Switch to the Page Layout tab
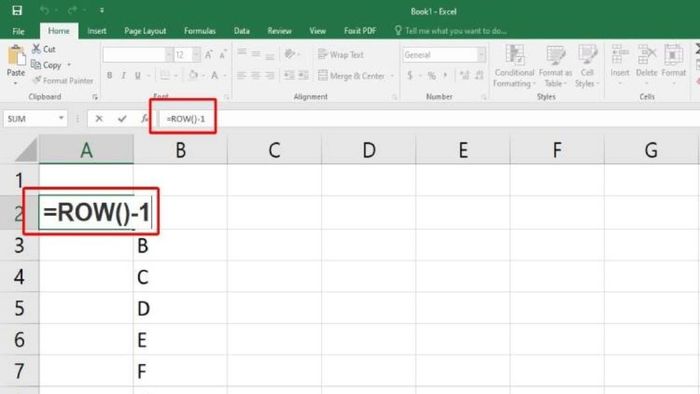 pyautogui.click(x=145, y=31)
